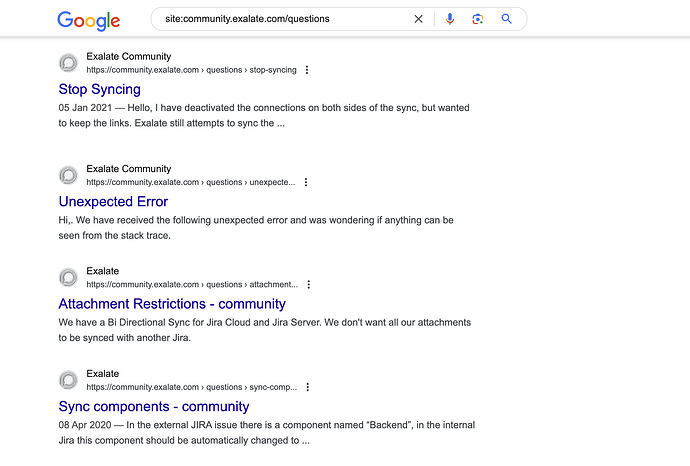Click the questions › attachment... breadcrumb URL
Screen dimensions: 690x466
pyautogui.click(x=192, y=285)
